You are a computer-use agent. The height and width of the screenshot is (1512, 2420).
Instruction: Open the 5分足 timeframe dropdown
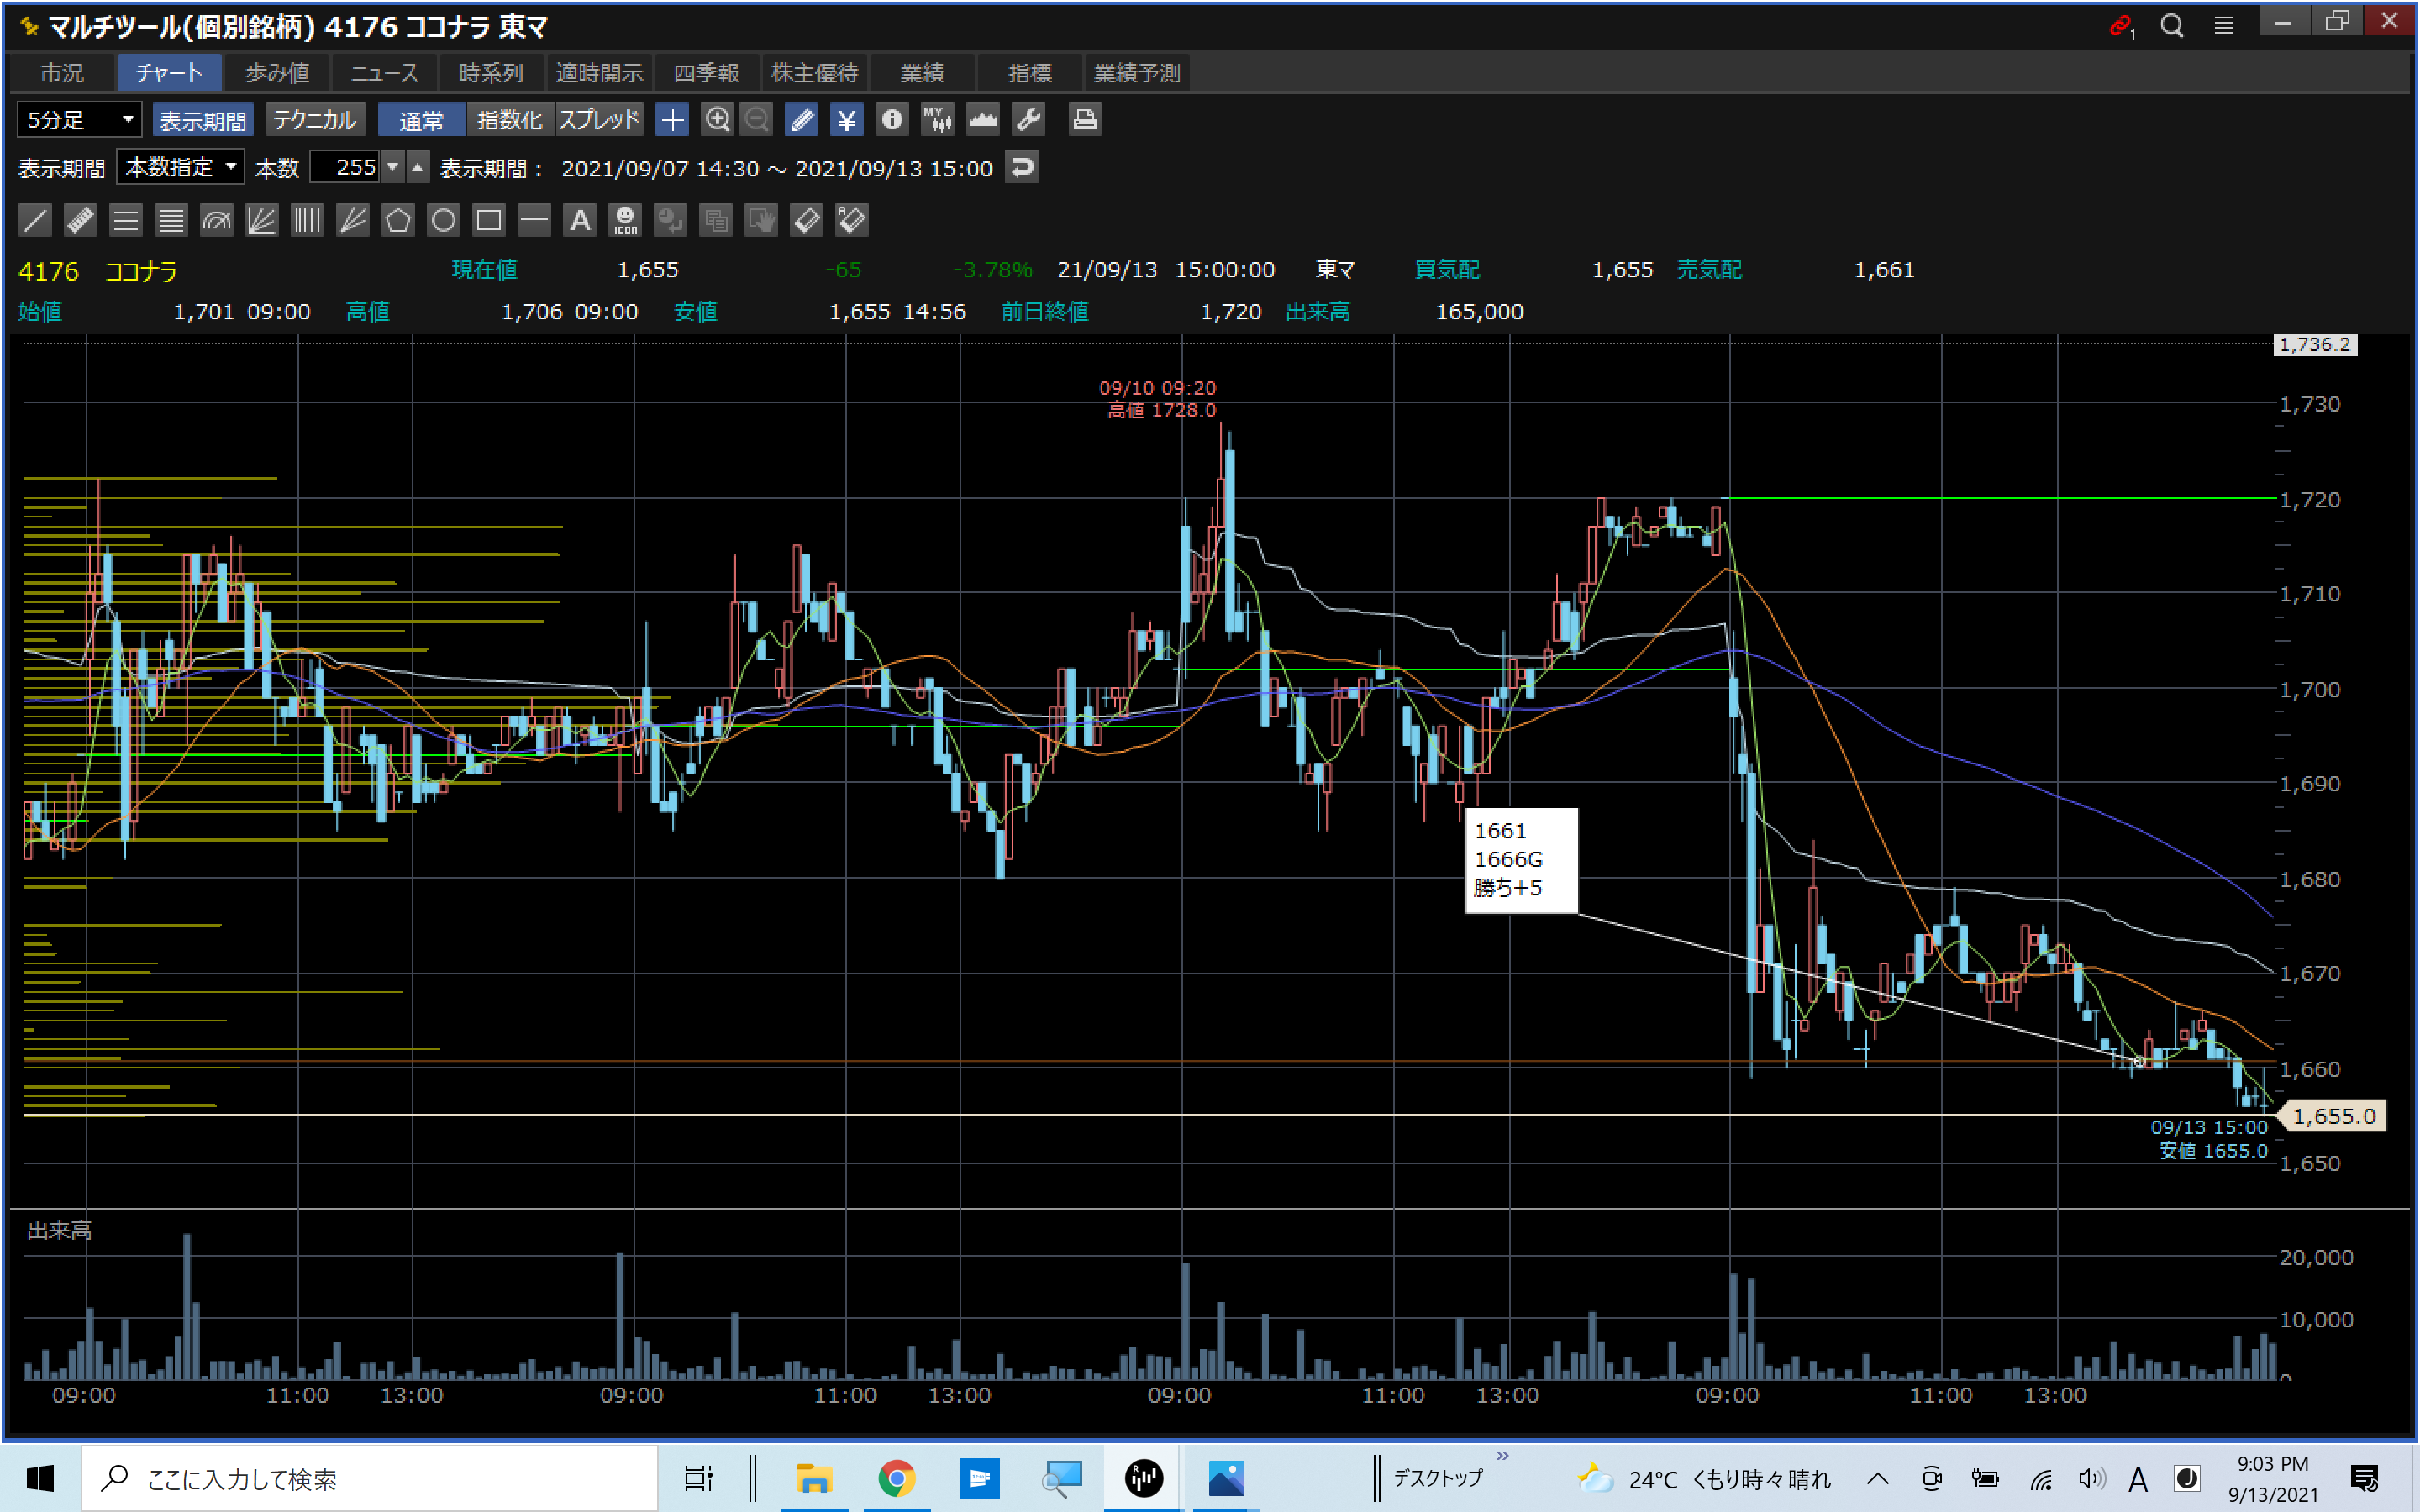79,120
